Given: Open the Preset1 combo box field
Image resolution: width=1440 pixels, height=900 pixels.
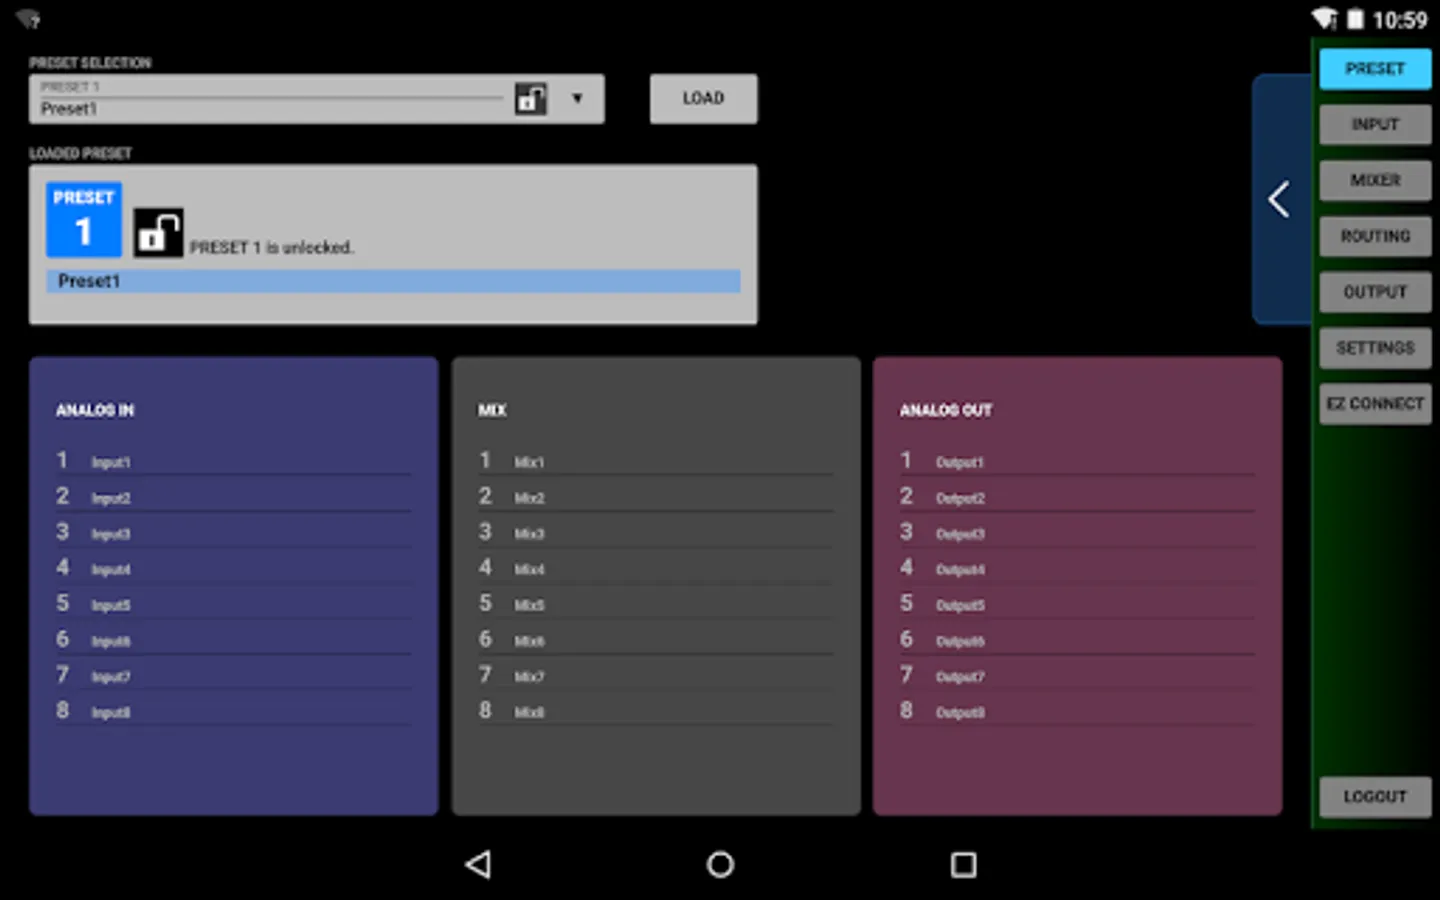Looking at the screenshot, I should [316, 98].
